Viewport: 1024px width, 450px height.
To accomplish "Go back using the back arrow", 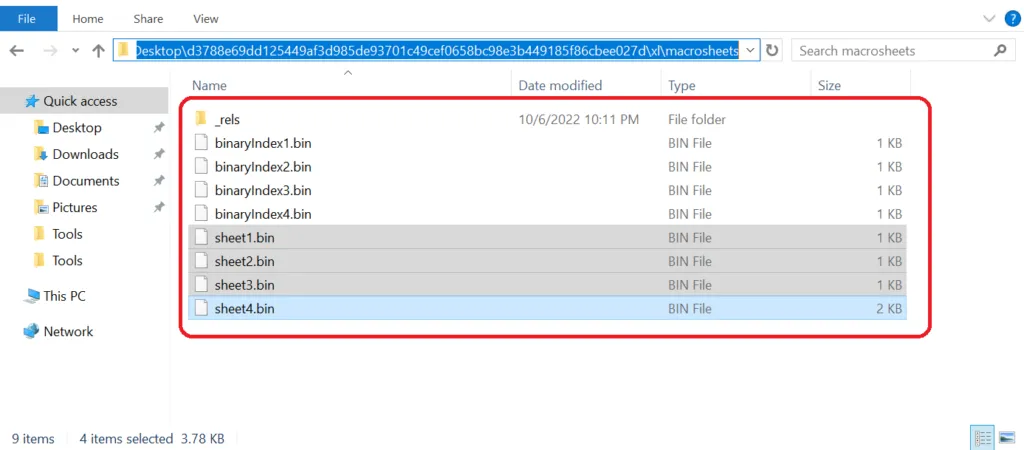I will pos(17,51).
